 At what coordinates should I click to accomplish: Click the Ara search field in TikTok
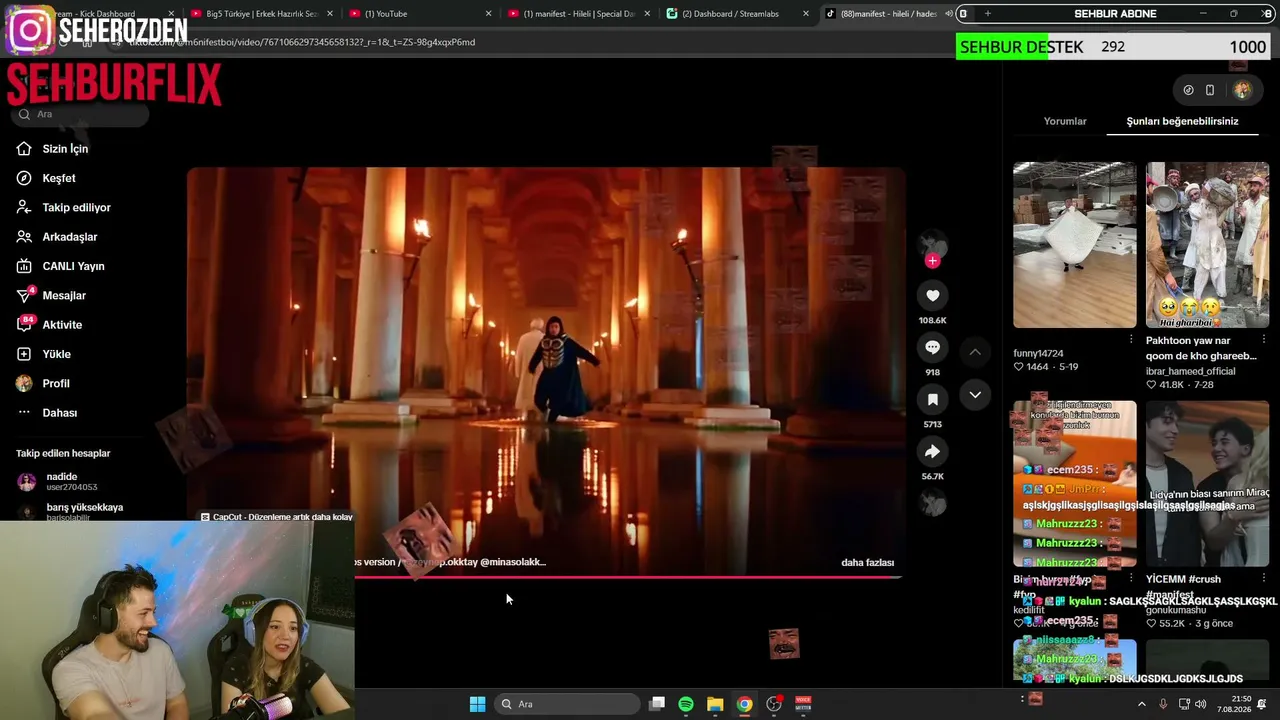[x=82, y=114]
